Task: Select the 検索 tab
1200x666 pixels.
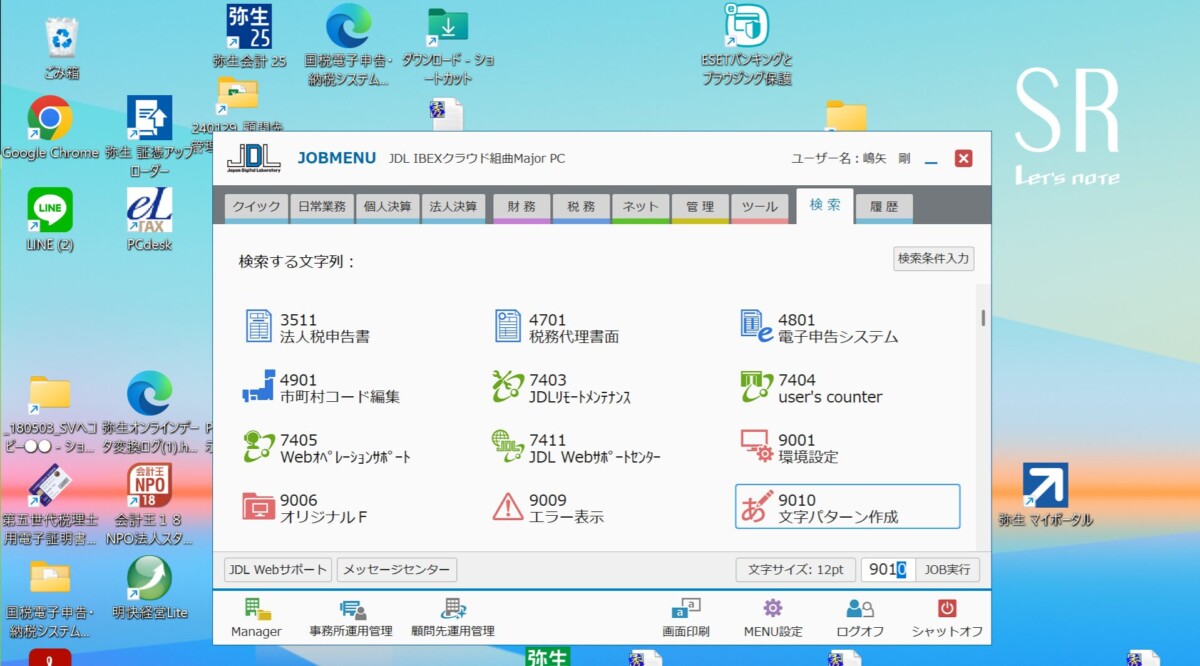Action: coord(825,205)
